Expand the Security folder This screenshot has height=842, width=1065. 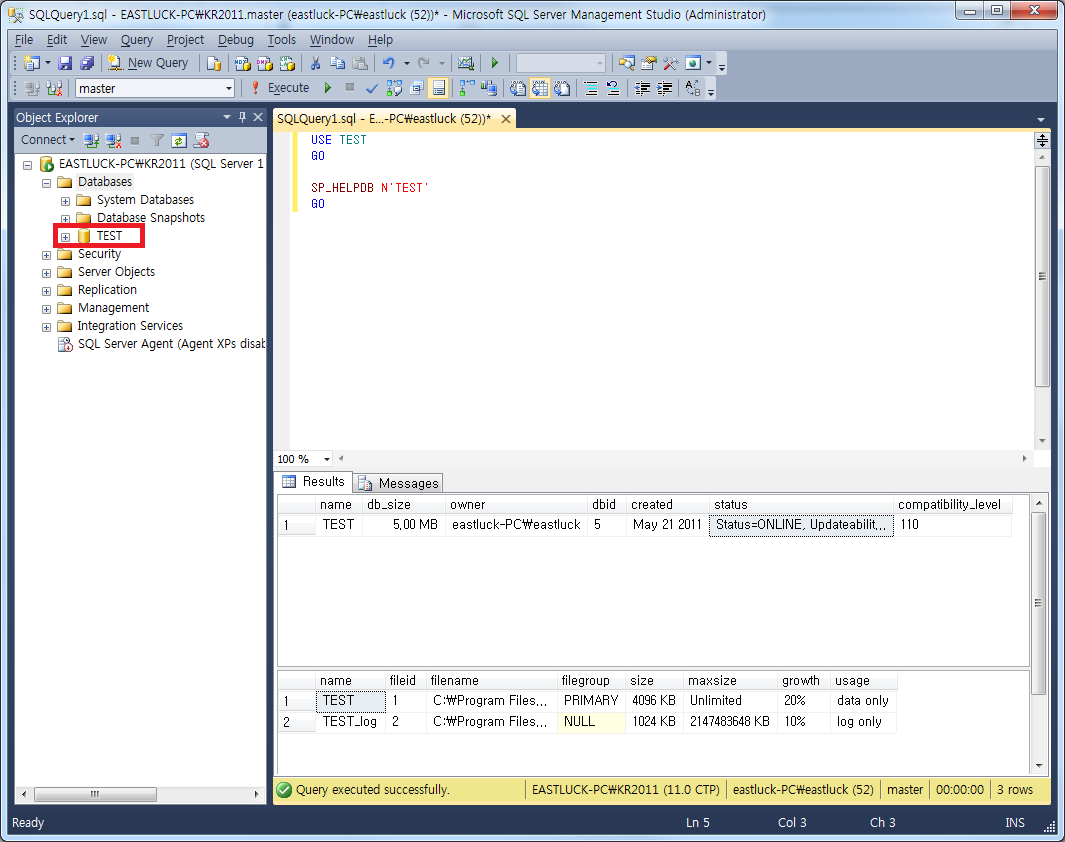point(46,255)
